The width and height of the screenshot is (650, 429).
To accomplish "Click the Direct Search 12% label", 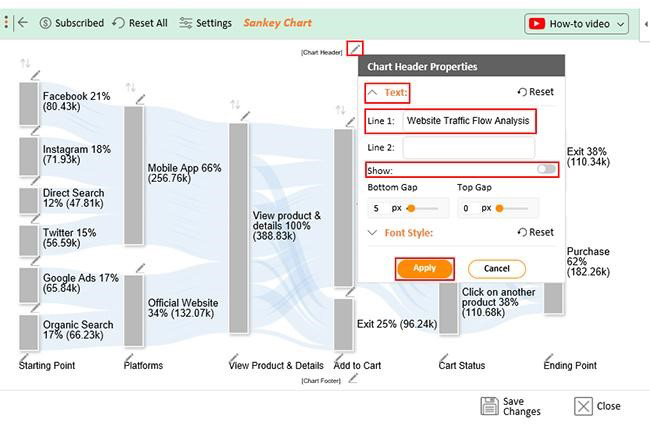I will pos(73,198).
